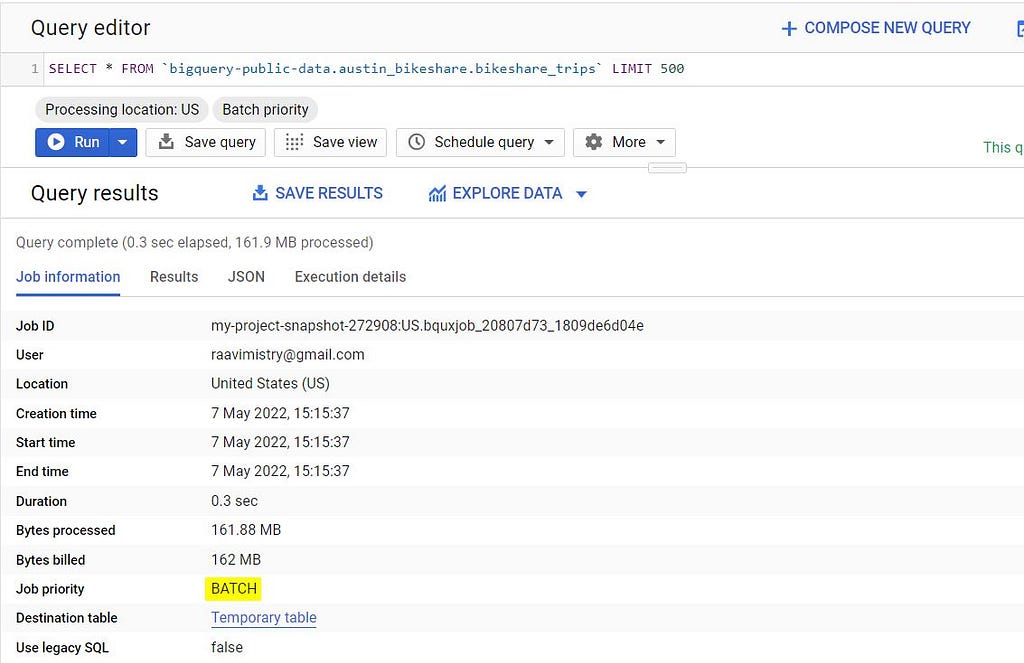Click the 161.88 MB bytes processed value
Image resolution: width=1024 pixels, height=663 pixels.
[246, 530]
